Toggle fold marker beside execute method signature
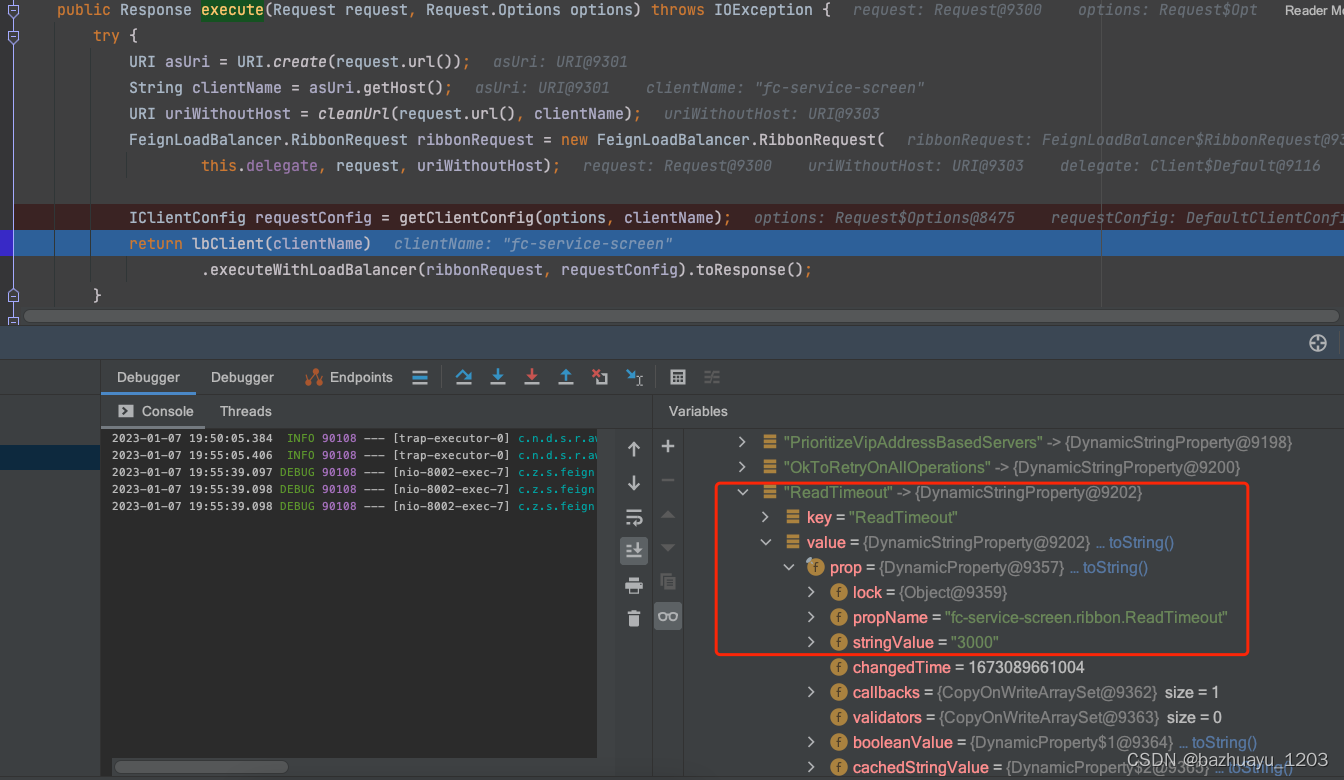1344x780 pixels. point(13,10)
